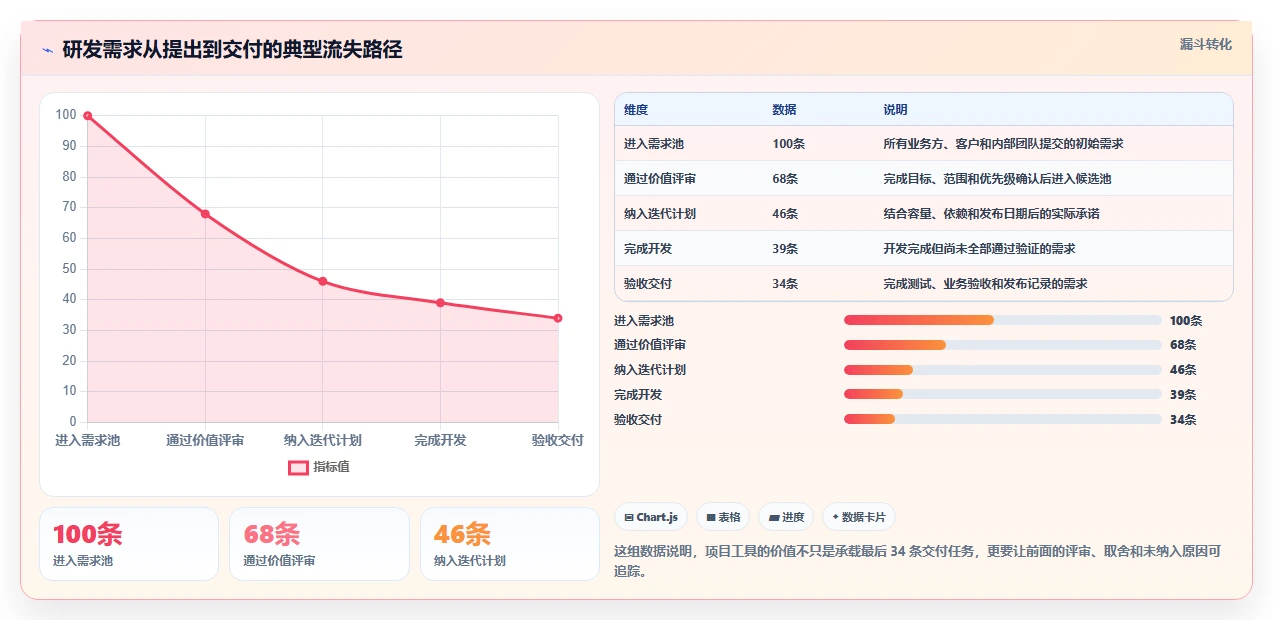The width and height of the screenshot is (1273, 620).
Task: Click the 验收交付 table row cell
Action: (x=648, y=284)
